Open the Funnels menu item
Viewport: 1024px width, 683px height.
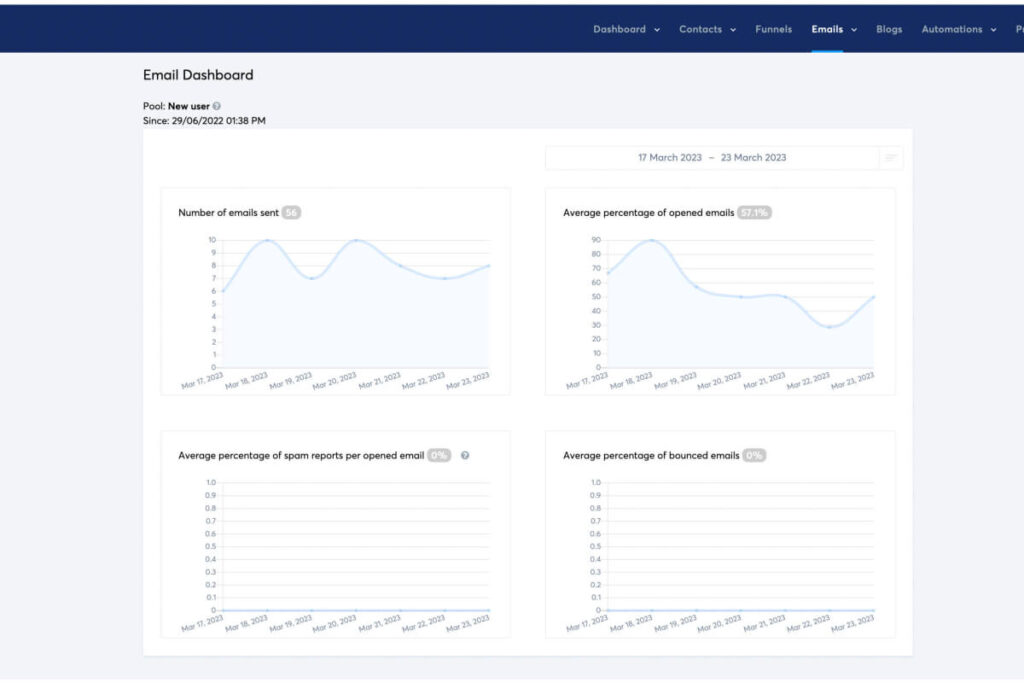(774, 29)
